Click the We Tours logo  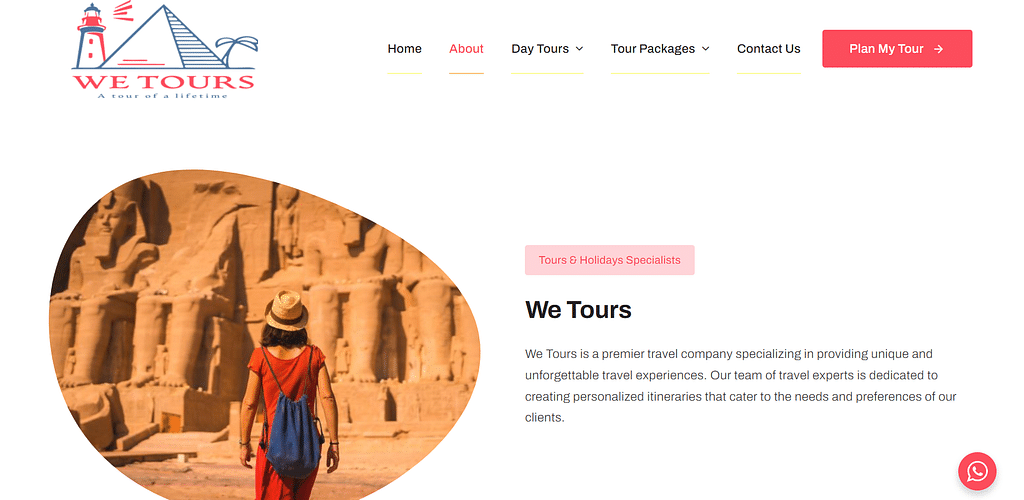click(x=163, y=50)
